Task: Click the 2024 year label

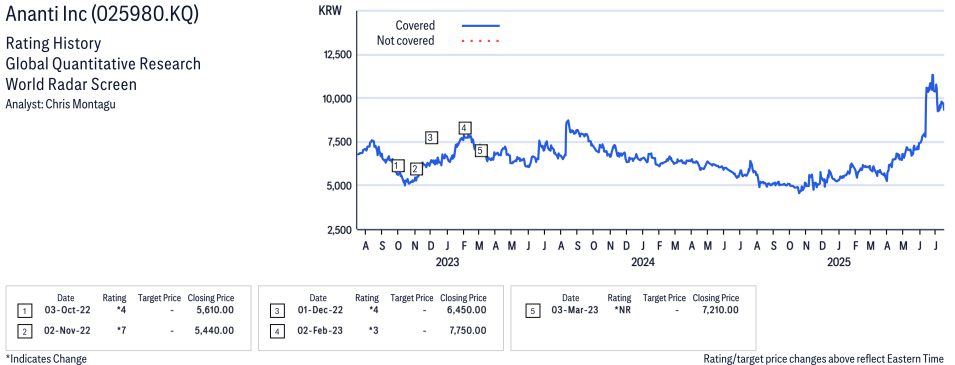Action: click(643, 263)
